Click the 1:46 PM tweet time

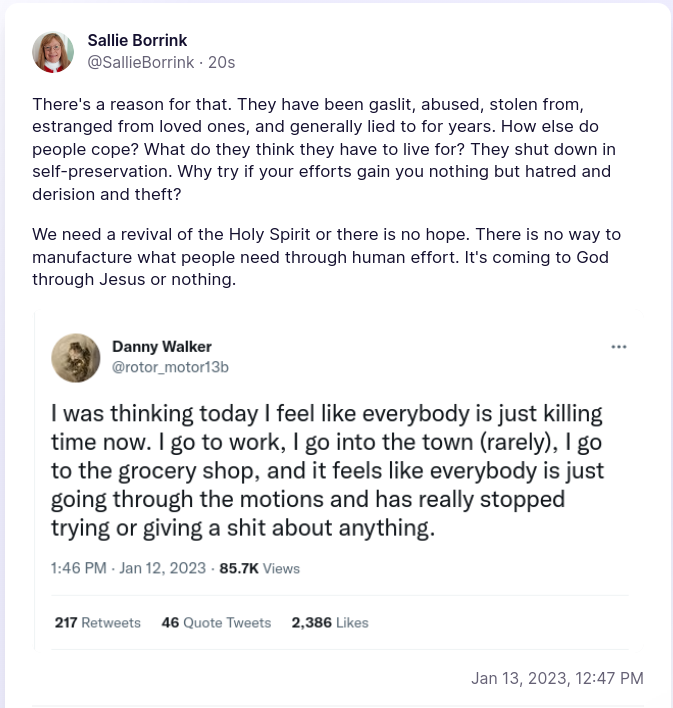point(78,568)
